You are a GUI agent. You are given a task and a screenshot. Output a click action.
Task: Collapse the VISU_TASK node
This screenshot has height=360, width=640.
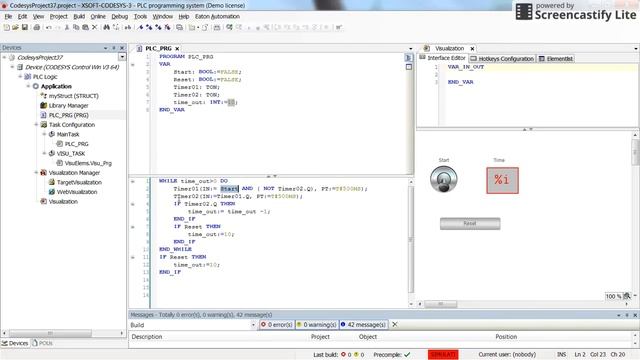point(44,153)
